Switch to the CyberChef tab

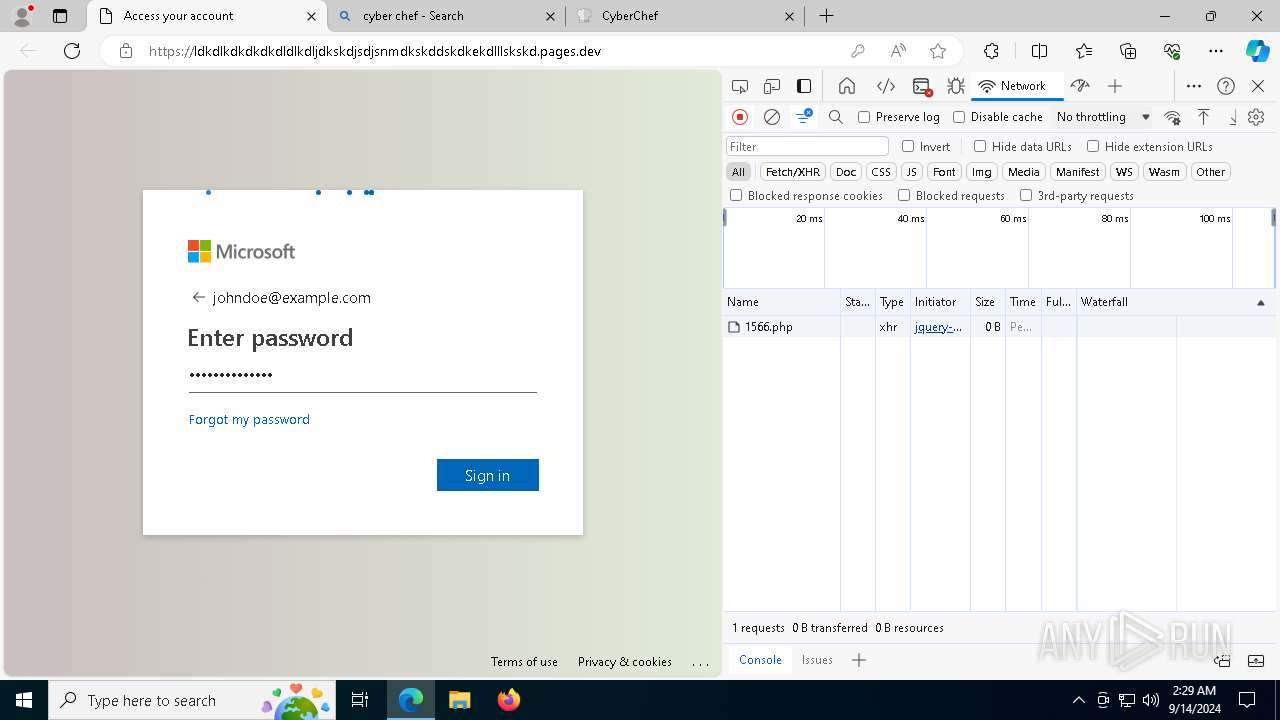pyautogui.click(x=685, y=16)
